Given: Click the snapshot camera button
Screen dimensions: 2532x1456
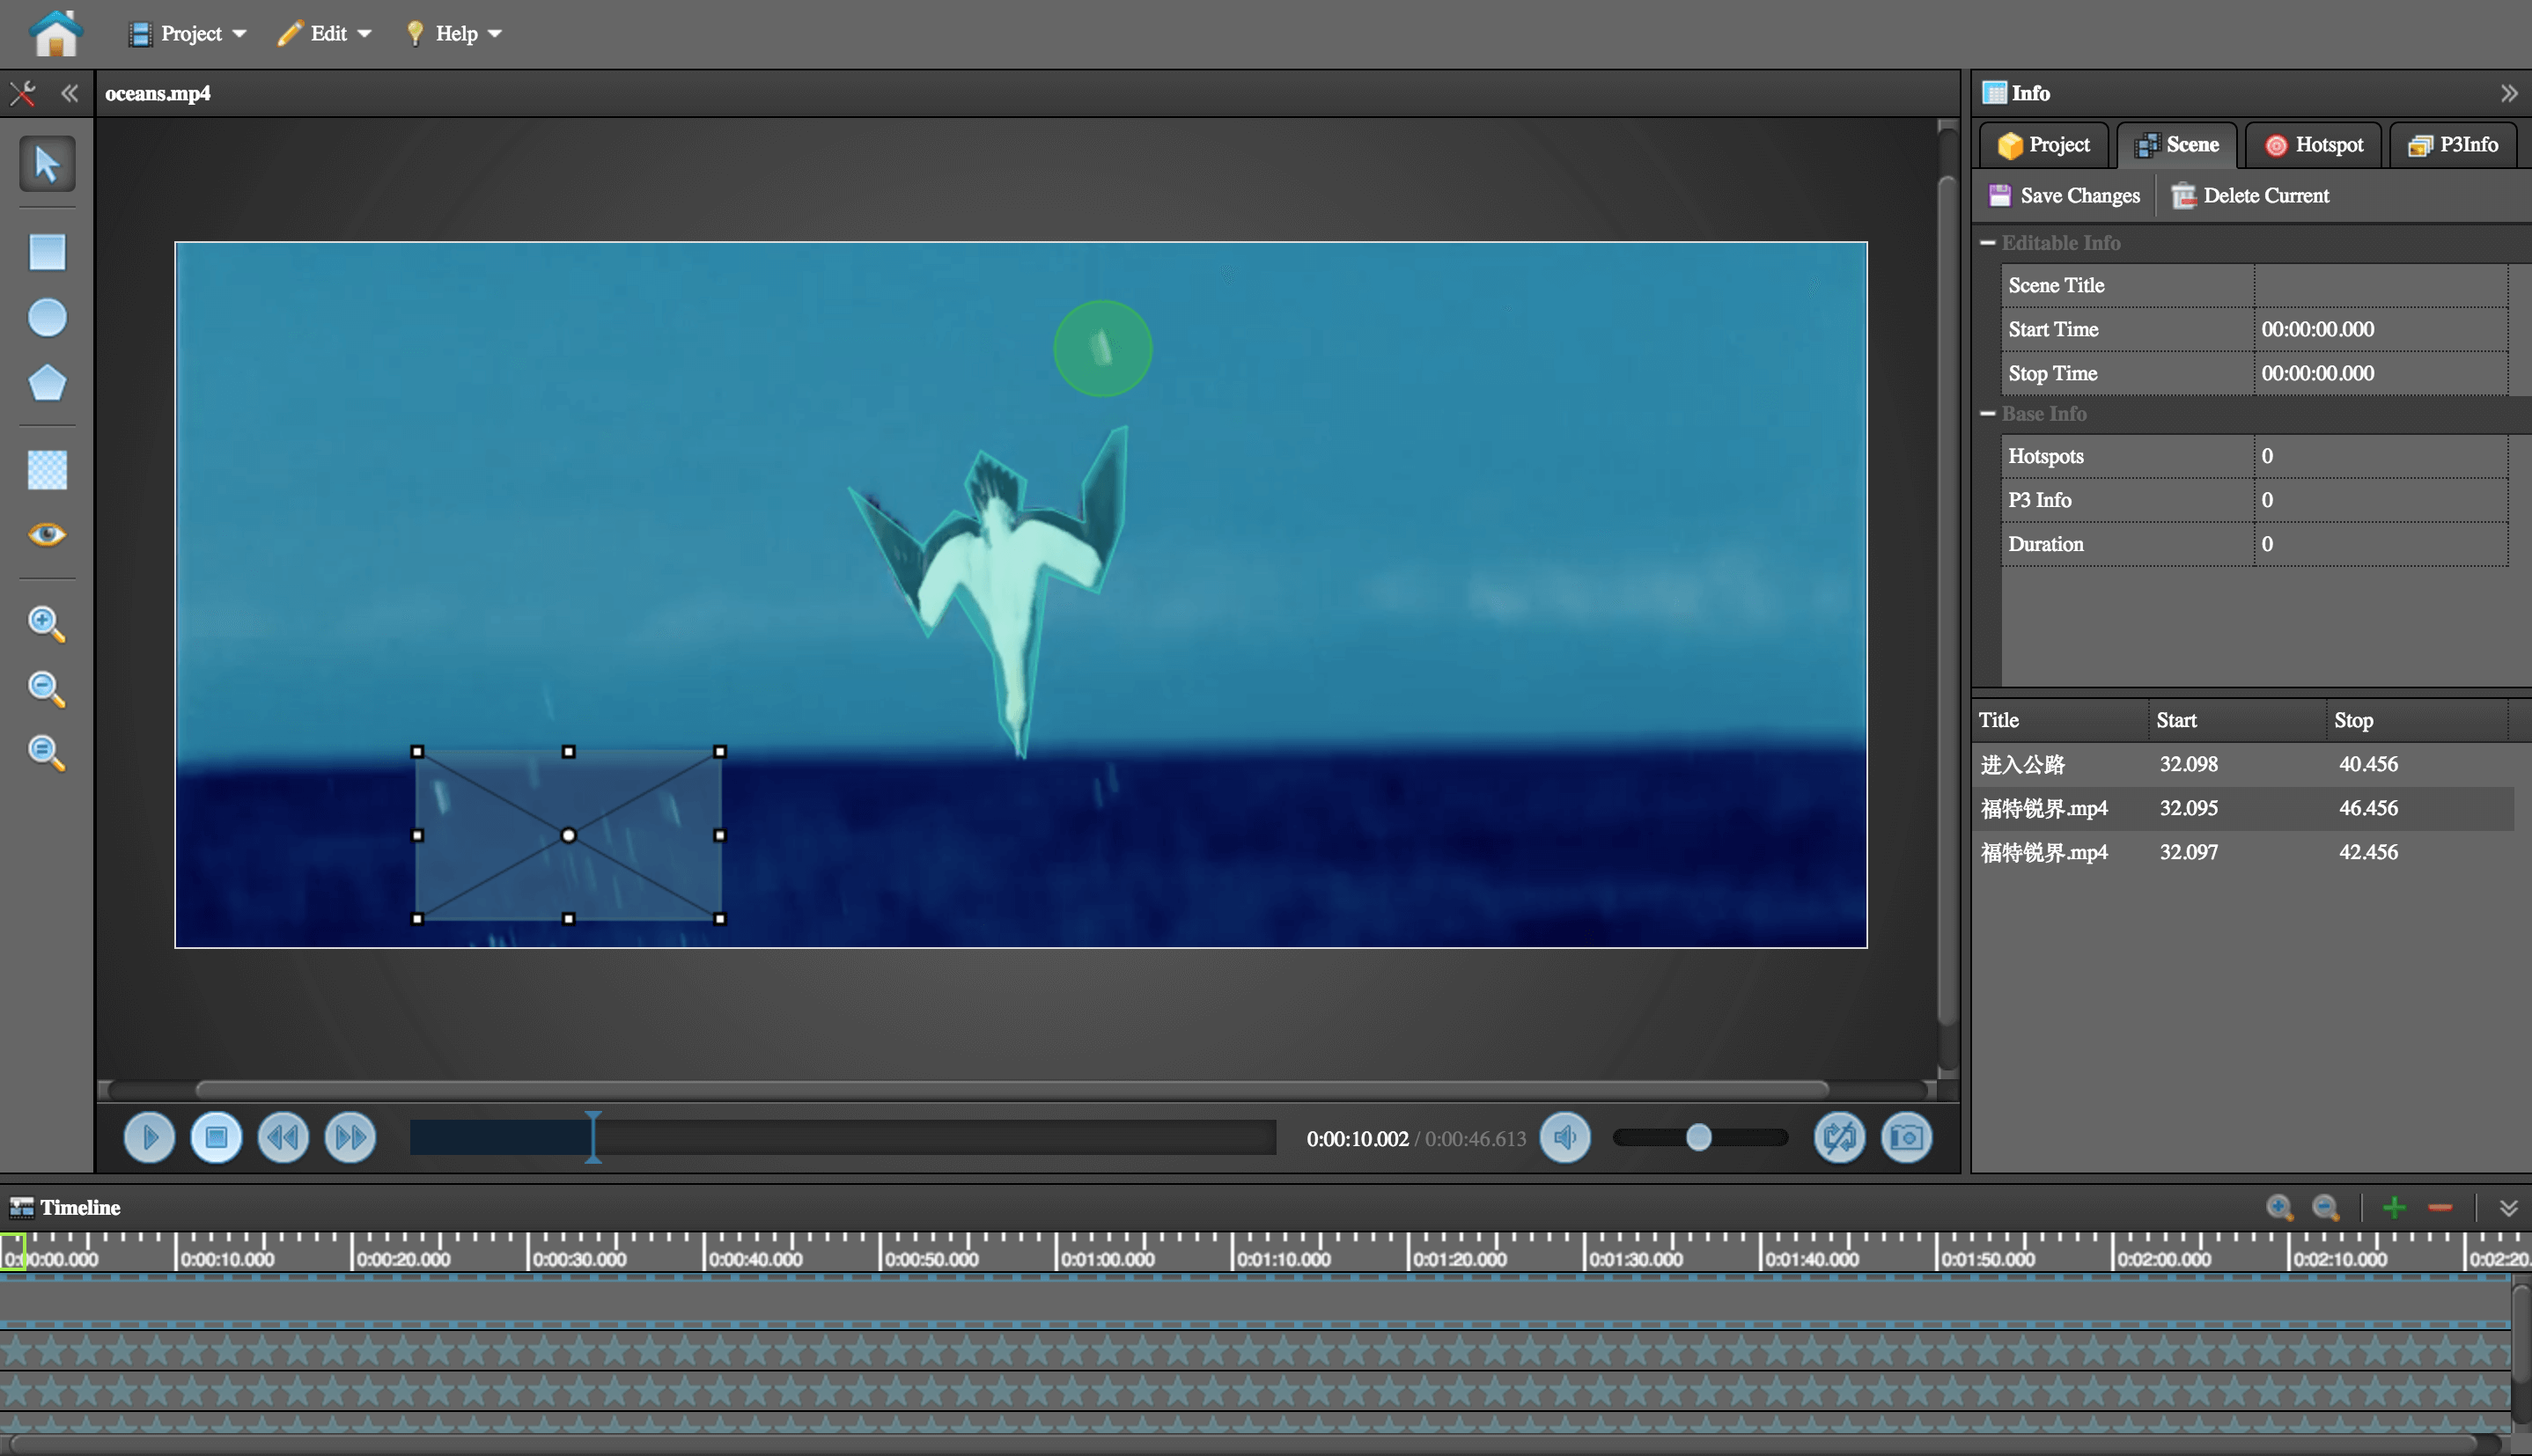Looking at the screenshot, I should pyautogui.click(x=1906, y=1138).
